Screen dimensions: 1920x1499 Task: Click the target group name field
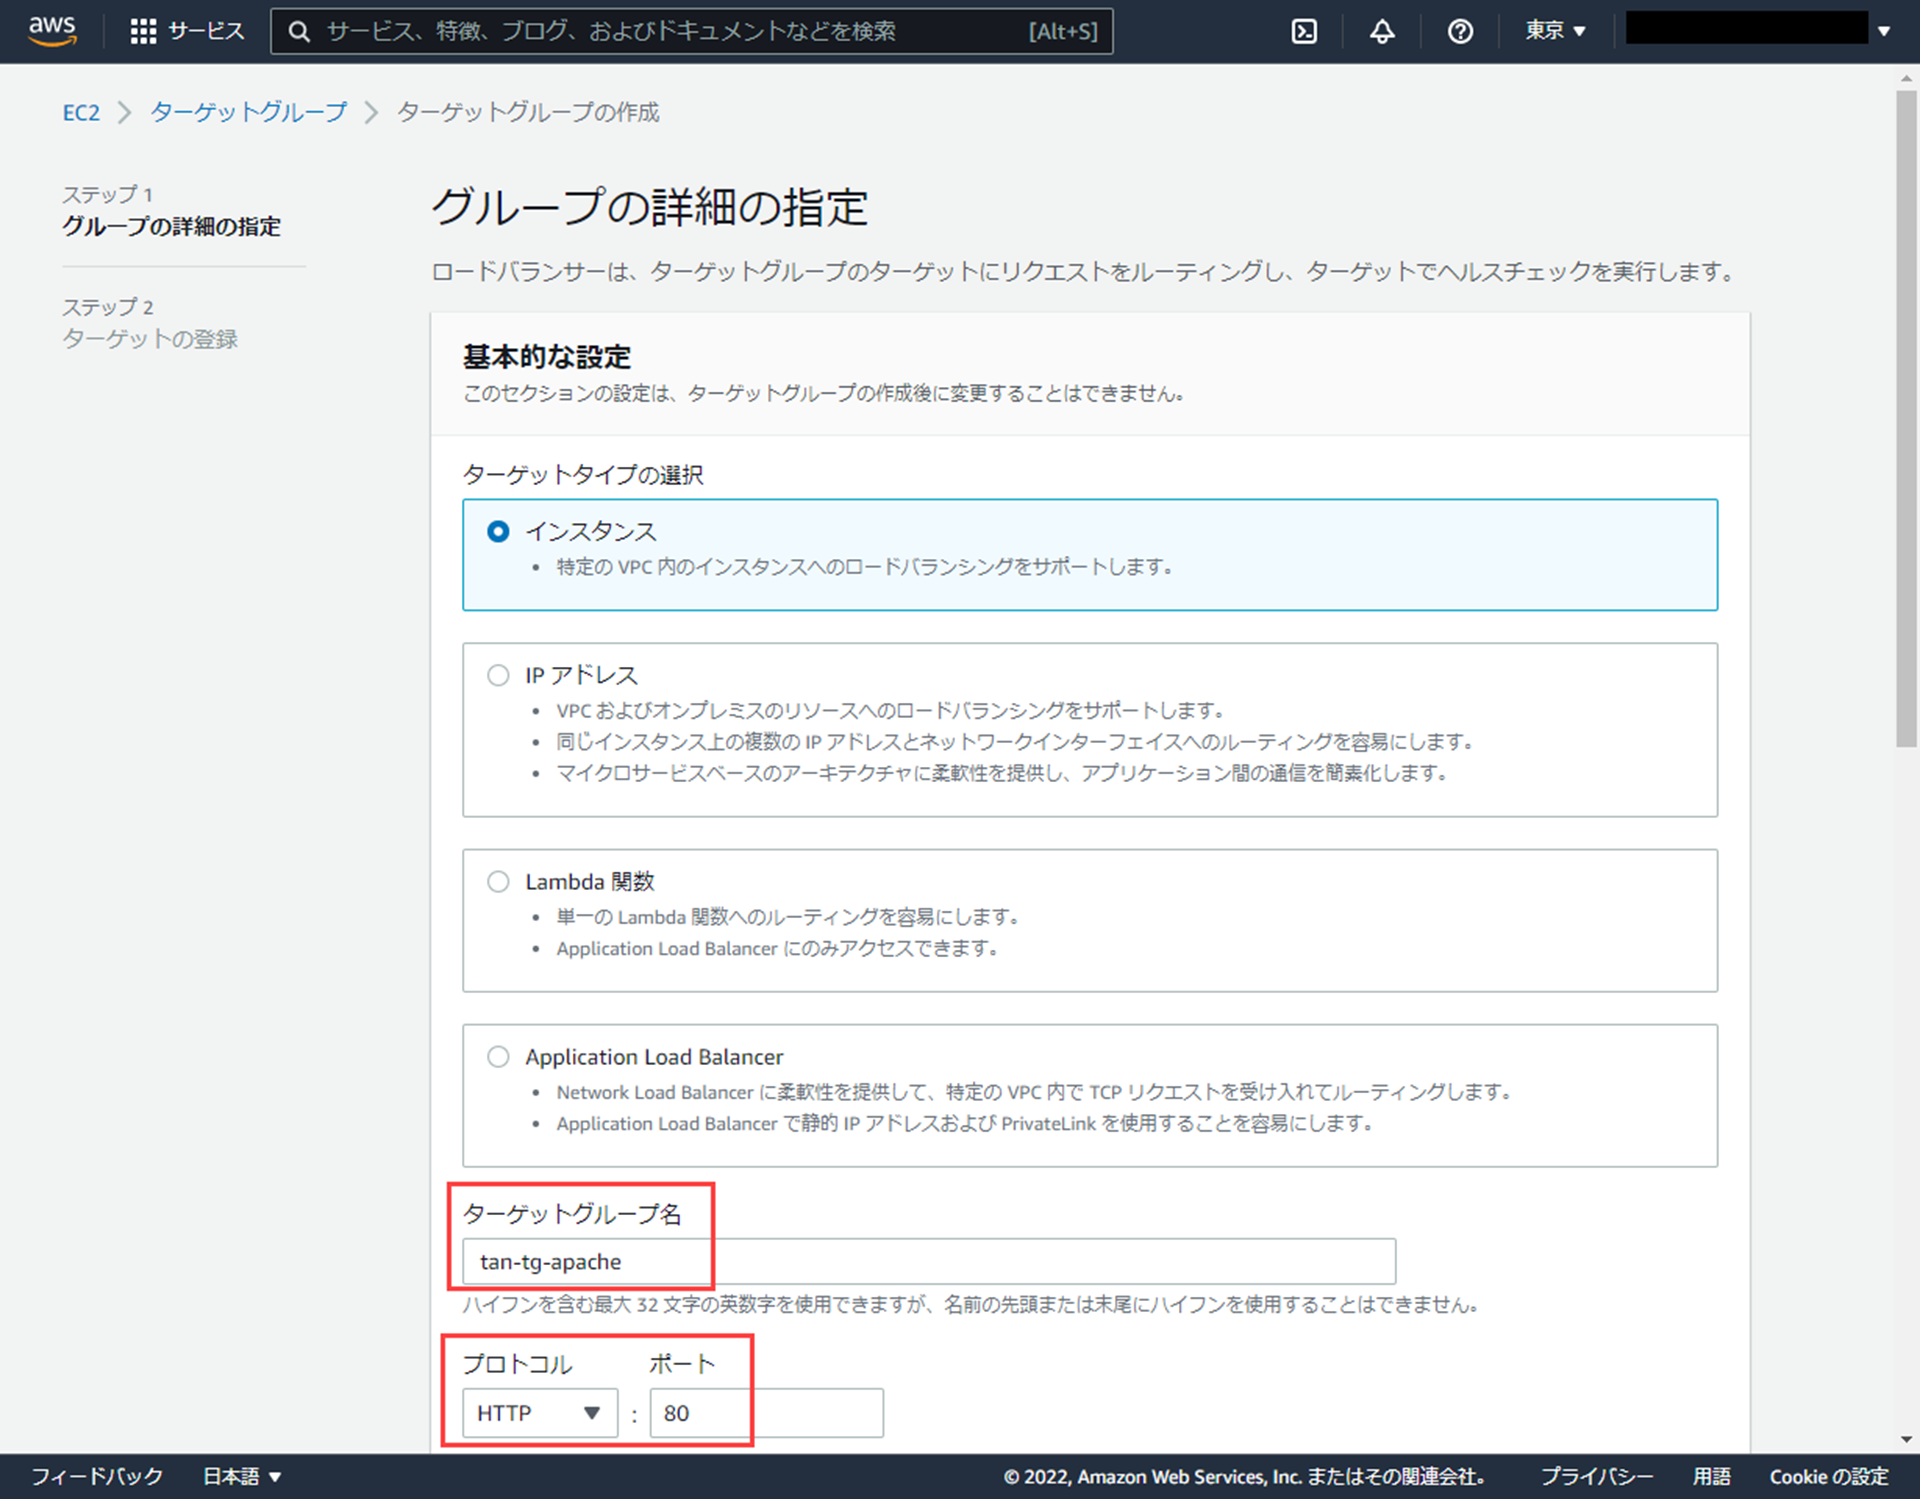(x=928, y=1261)
